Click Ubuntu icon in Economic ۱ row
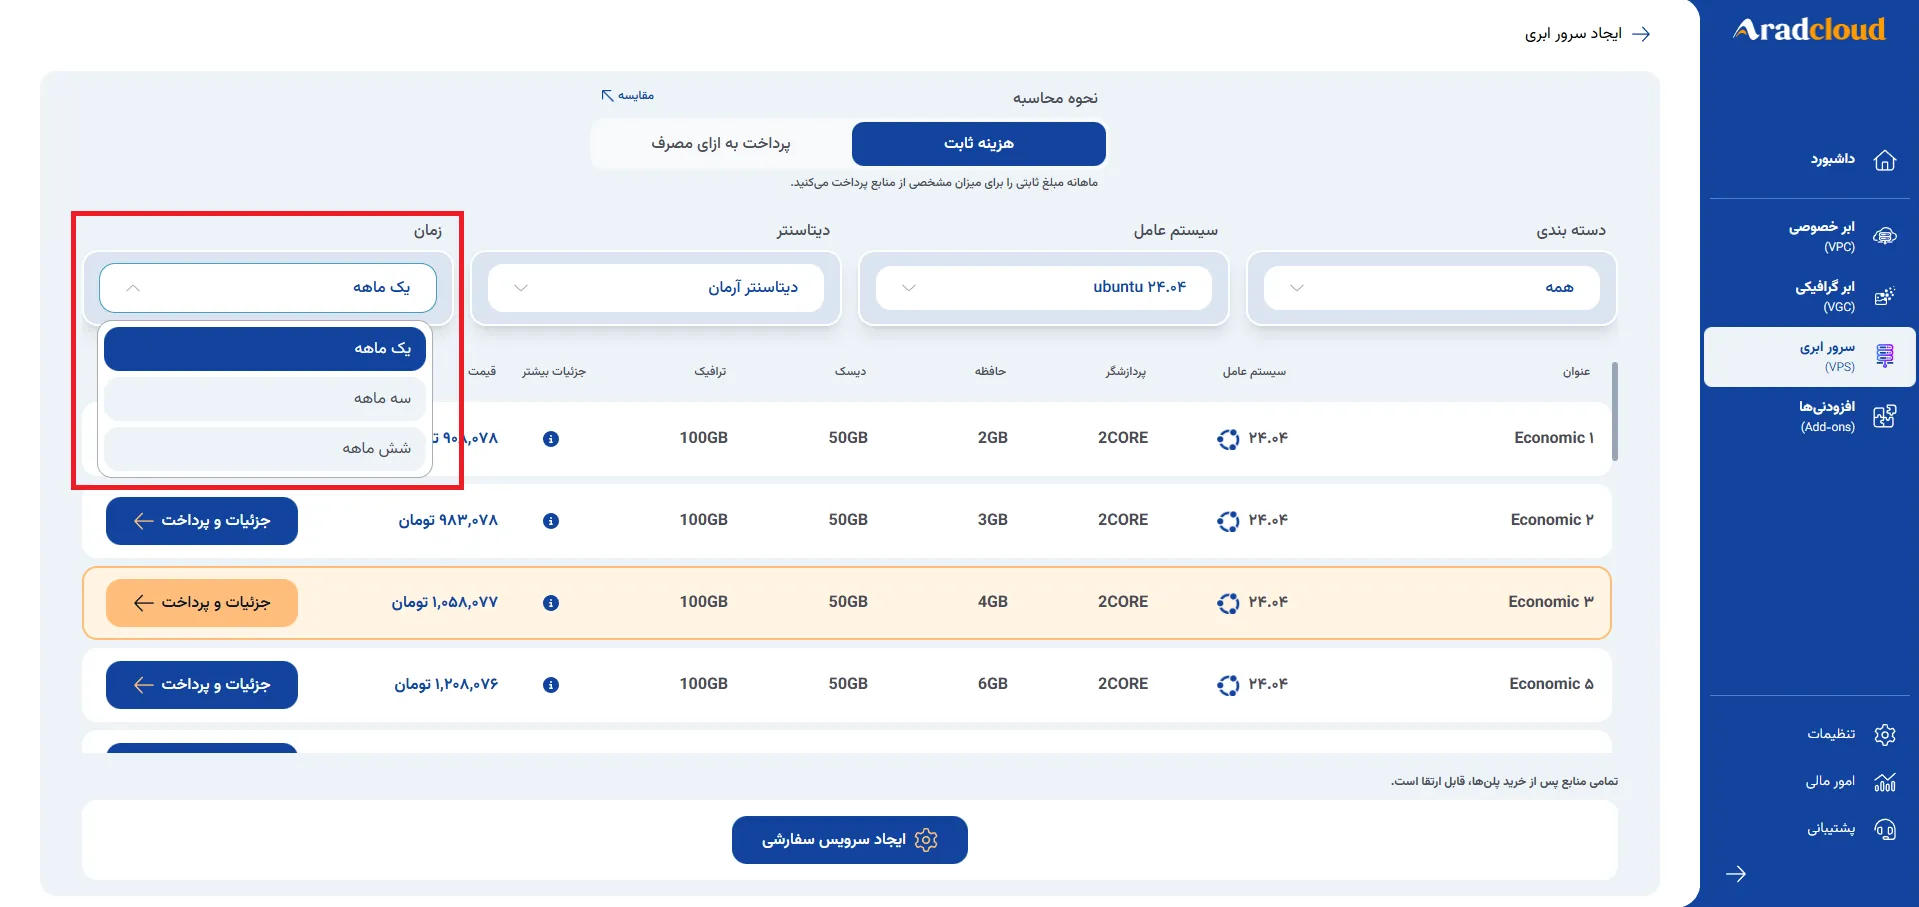 1228,439
